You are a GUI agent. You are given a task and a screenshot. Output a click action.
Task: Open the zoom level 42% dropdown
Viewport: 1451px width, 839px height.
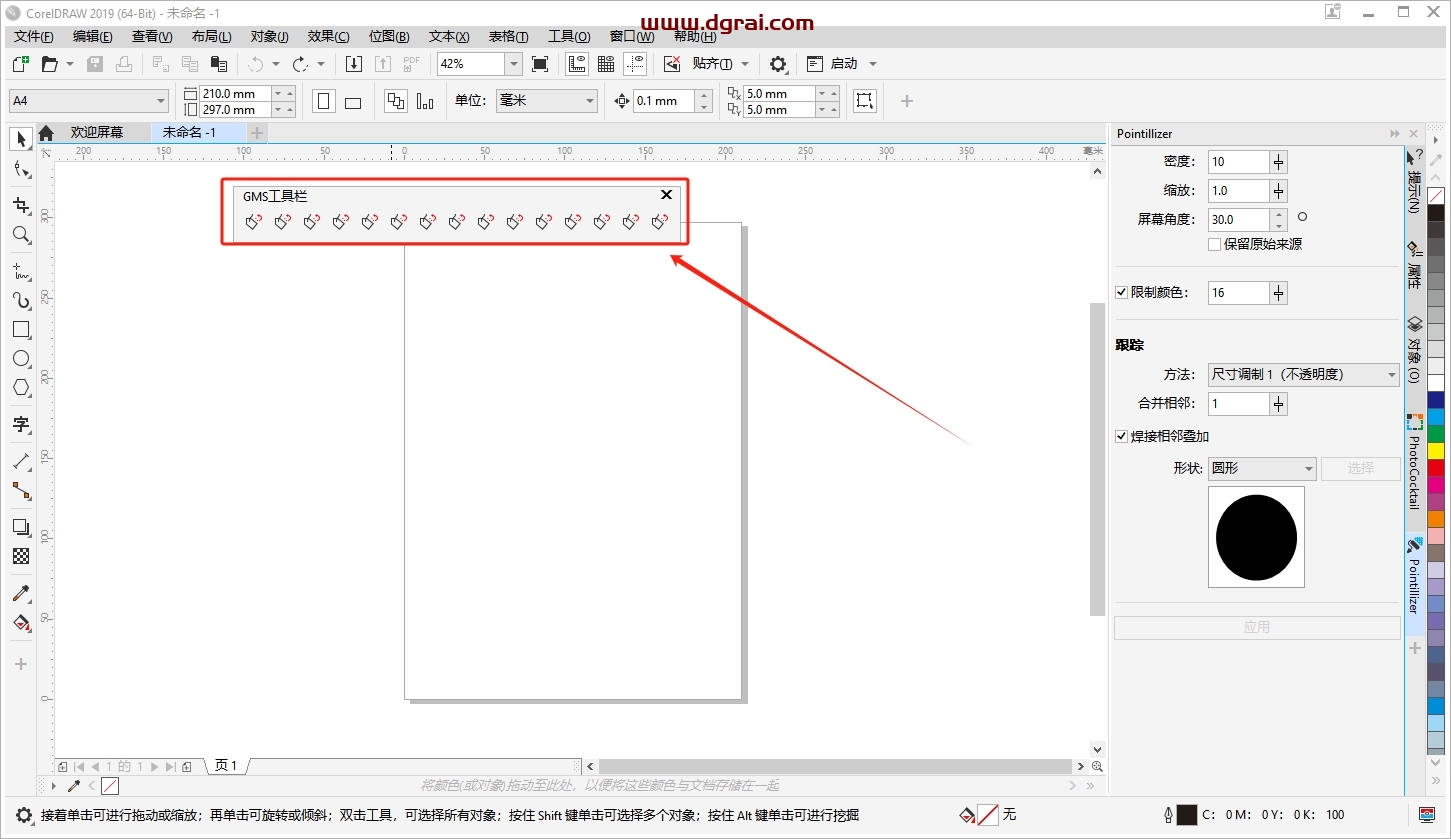click(x=514, y=64)
